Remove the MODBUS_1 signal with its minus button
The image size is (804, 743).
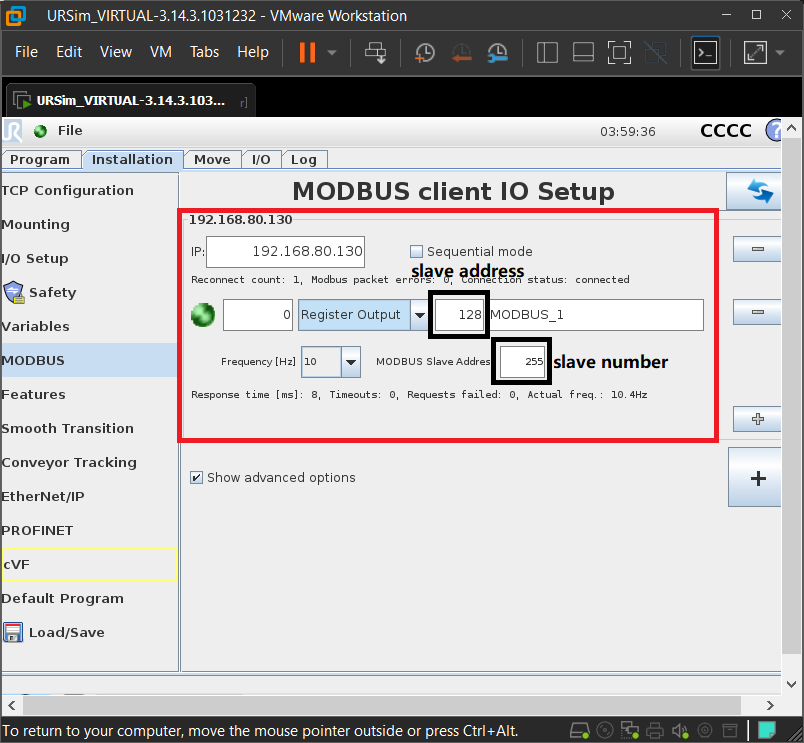click(x=757, y=312)
